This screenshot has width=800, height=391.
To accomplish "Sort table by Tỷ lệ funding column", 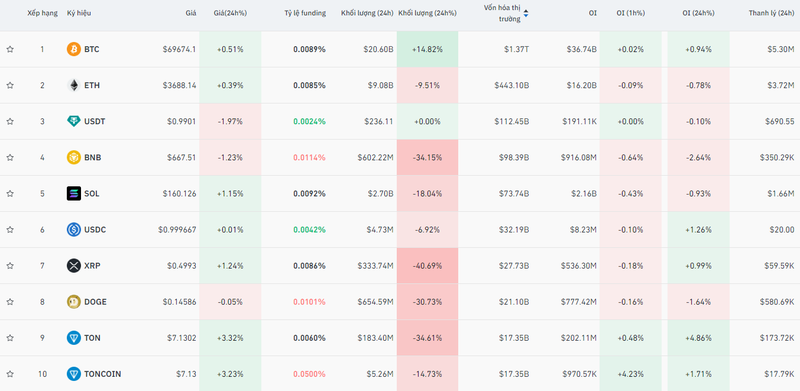I will click(305, 13).
